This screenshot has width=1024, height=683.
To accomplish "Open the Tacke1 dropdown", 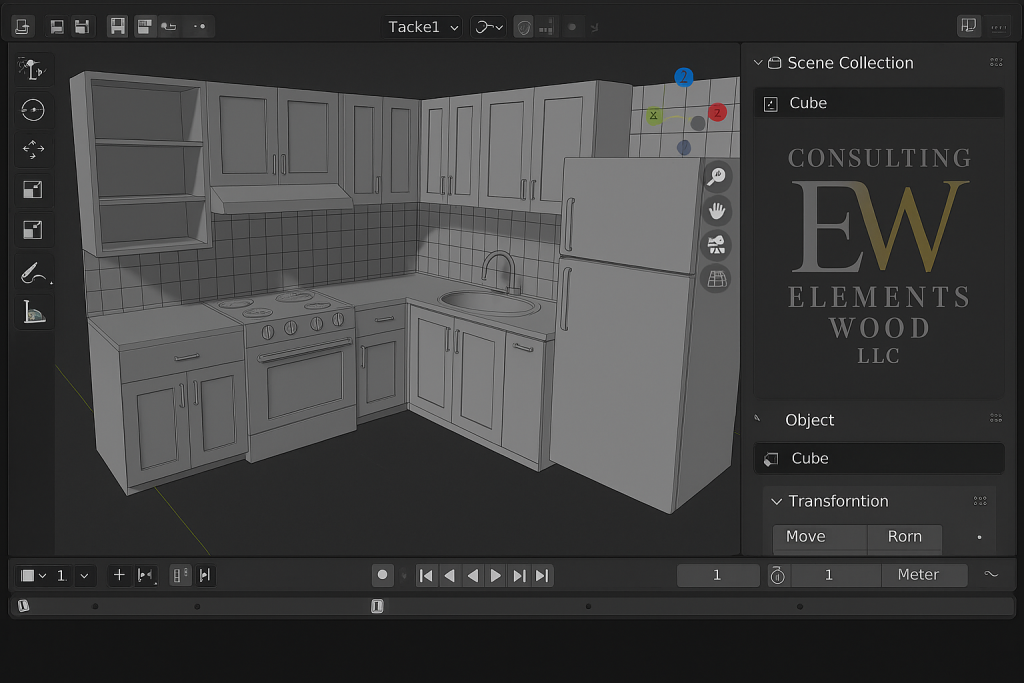I will click(x=424, y=27).
